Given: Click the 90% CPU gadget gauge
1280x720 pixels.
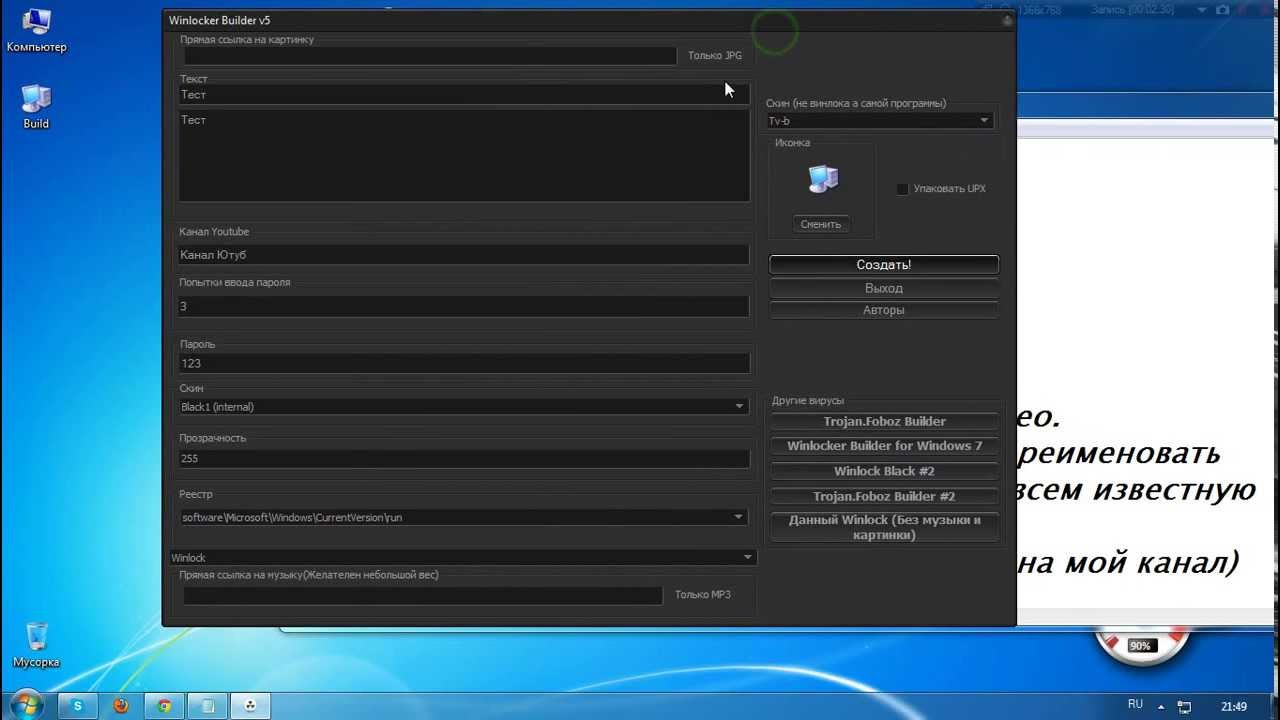Looking at the screenshot, I should coord(1140,645).
